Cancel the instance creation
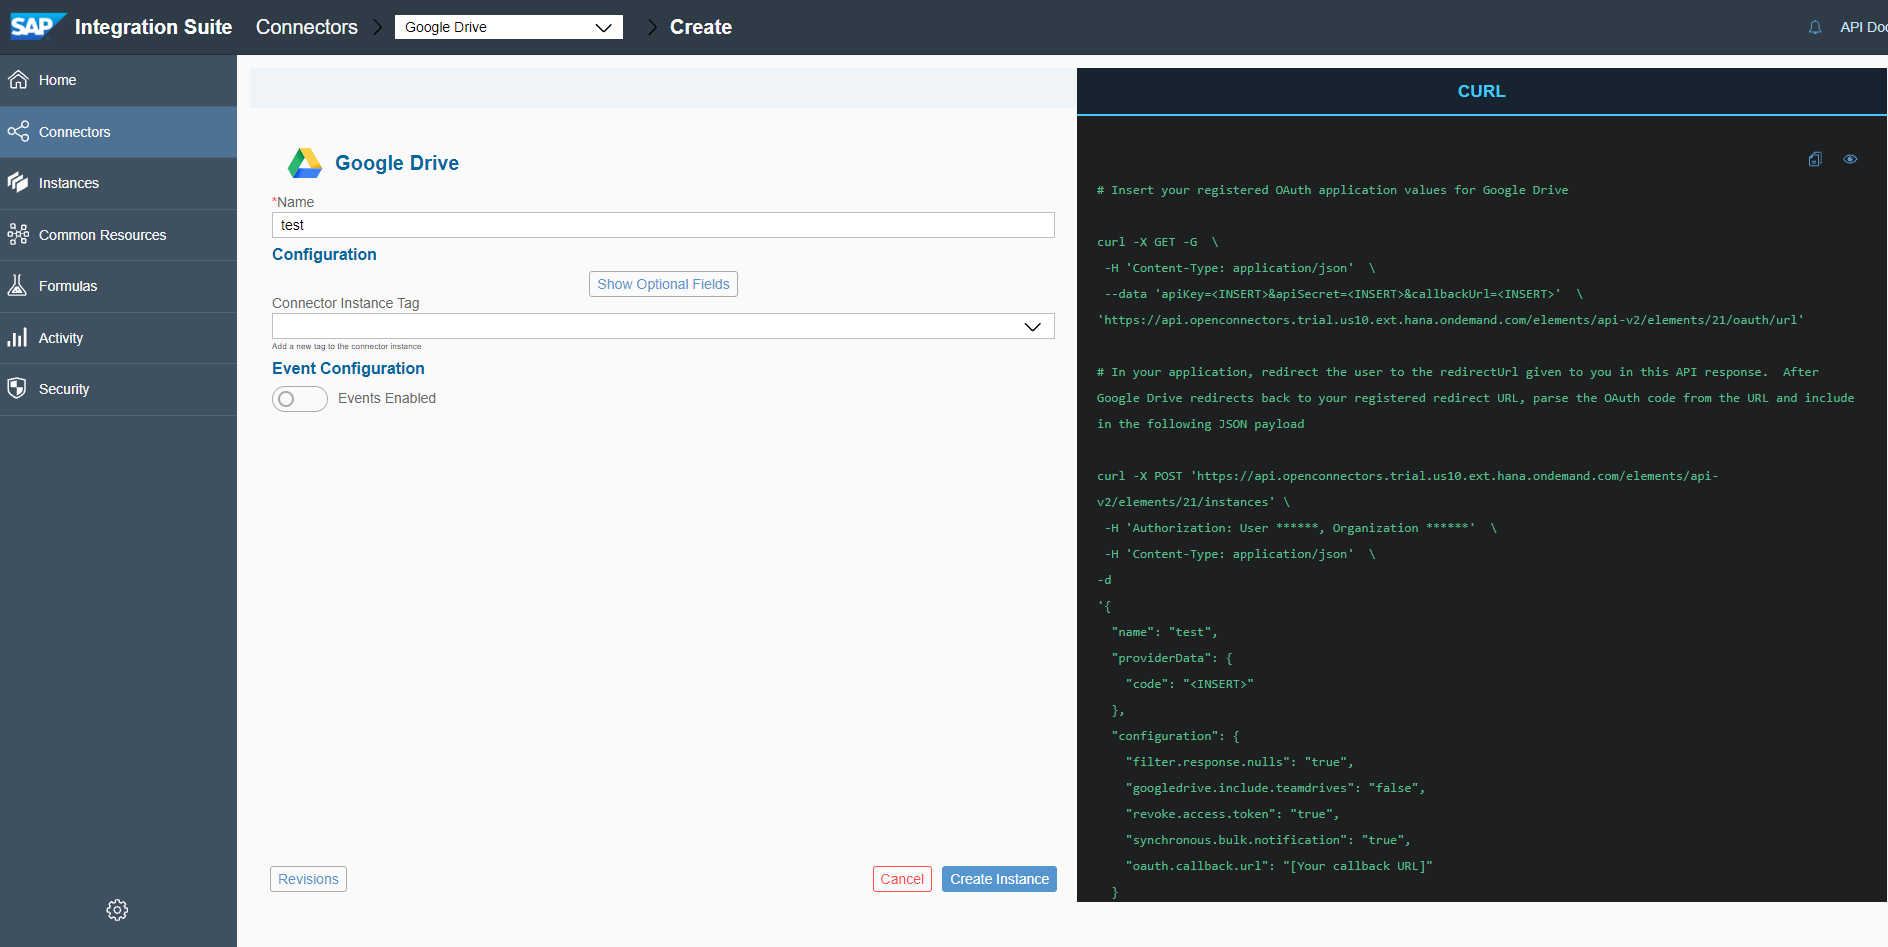This screenshot has height=947, width=1888. pos(902,879)
